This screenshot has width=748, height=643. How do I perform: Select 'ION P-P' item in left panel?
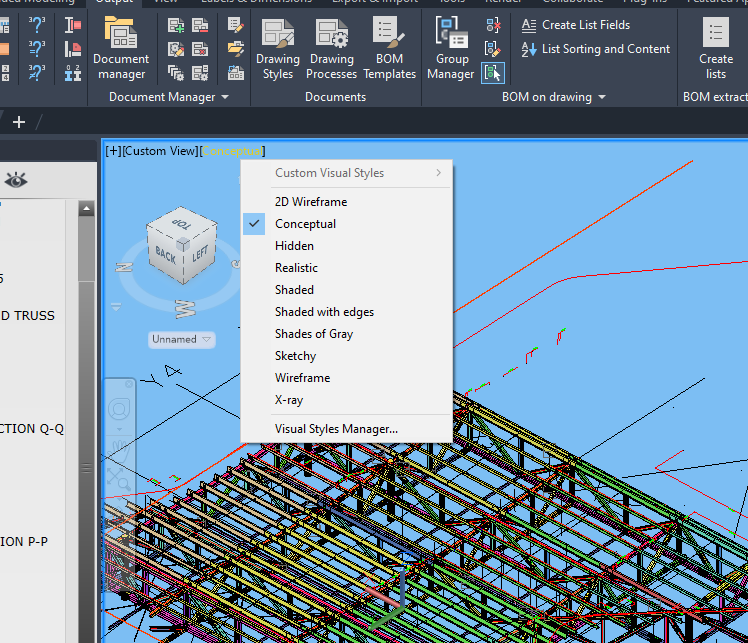click(24, 541)
